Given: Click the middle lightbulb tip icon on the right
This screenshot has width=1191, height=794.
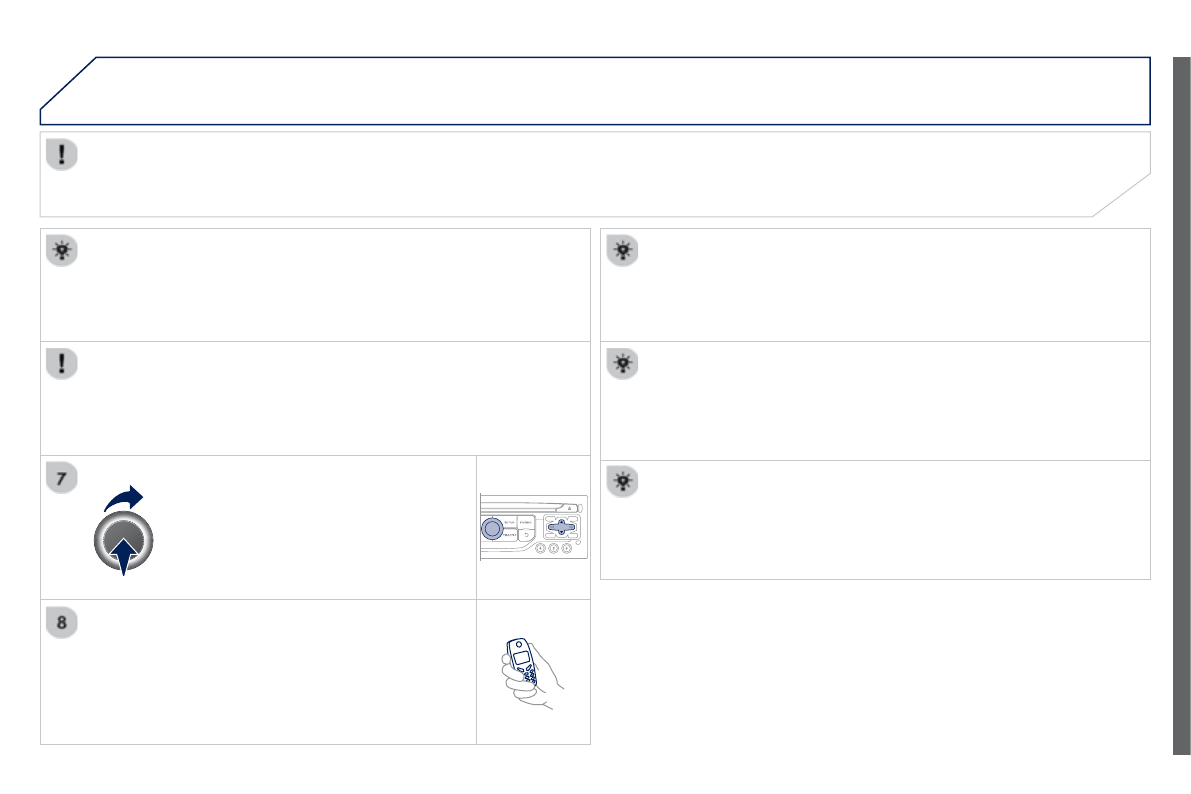Looking at the screenshot, I should pyautogui.click(x=622, y=365).
